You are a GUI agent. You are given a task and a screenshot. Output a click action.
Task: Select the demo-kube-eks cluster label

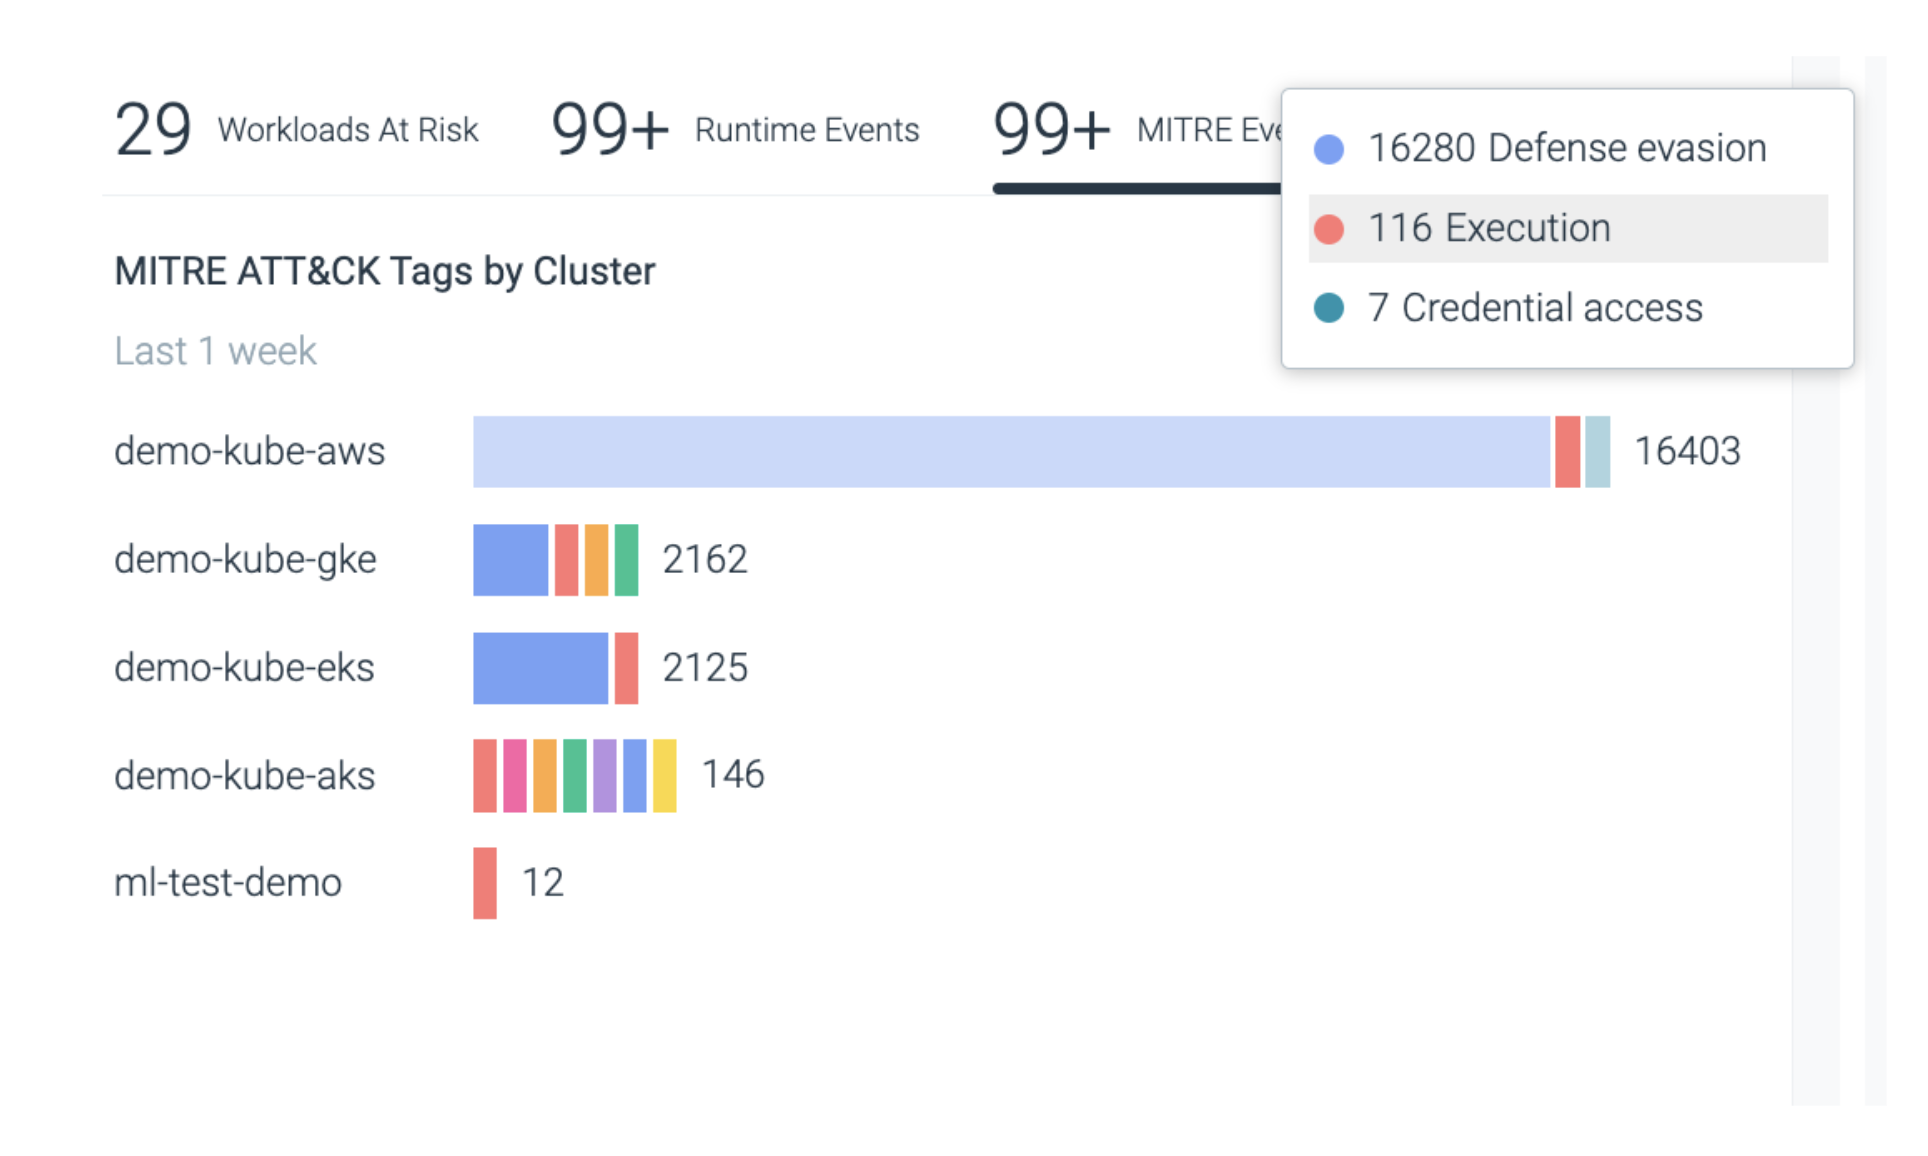(x=245, y=668)
